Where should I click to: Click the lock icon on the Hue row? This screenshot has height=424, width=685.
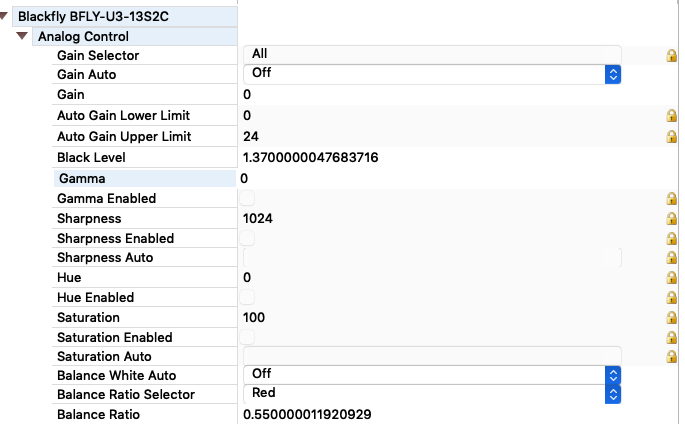(671, 278)
